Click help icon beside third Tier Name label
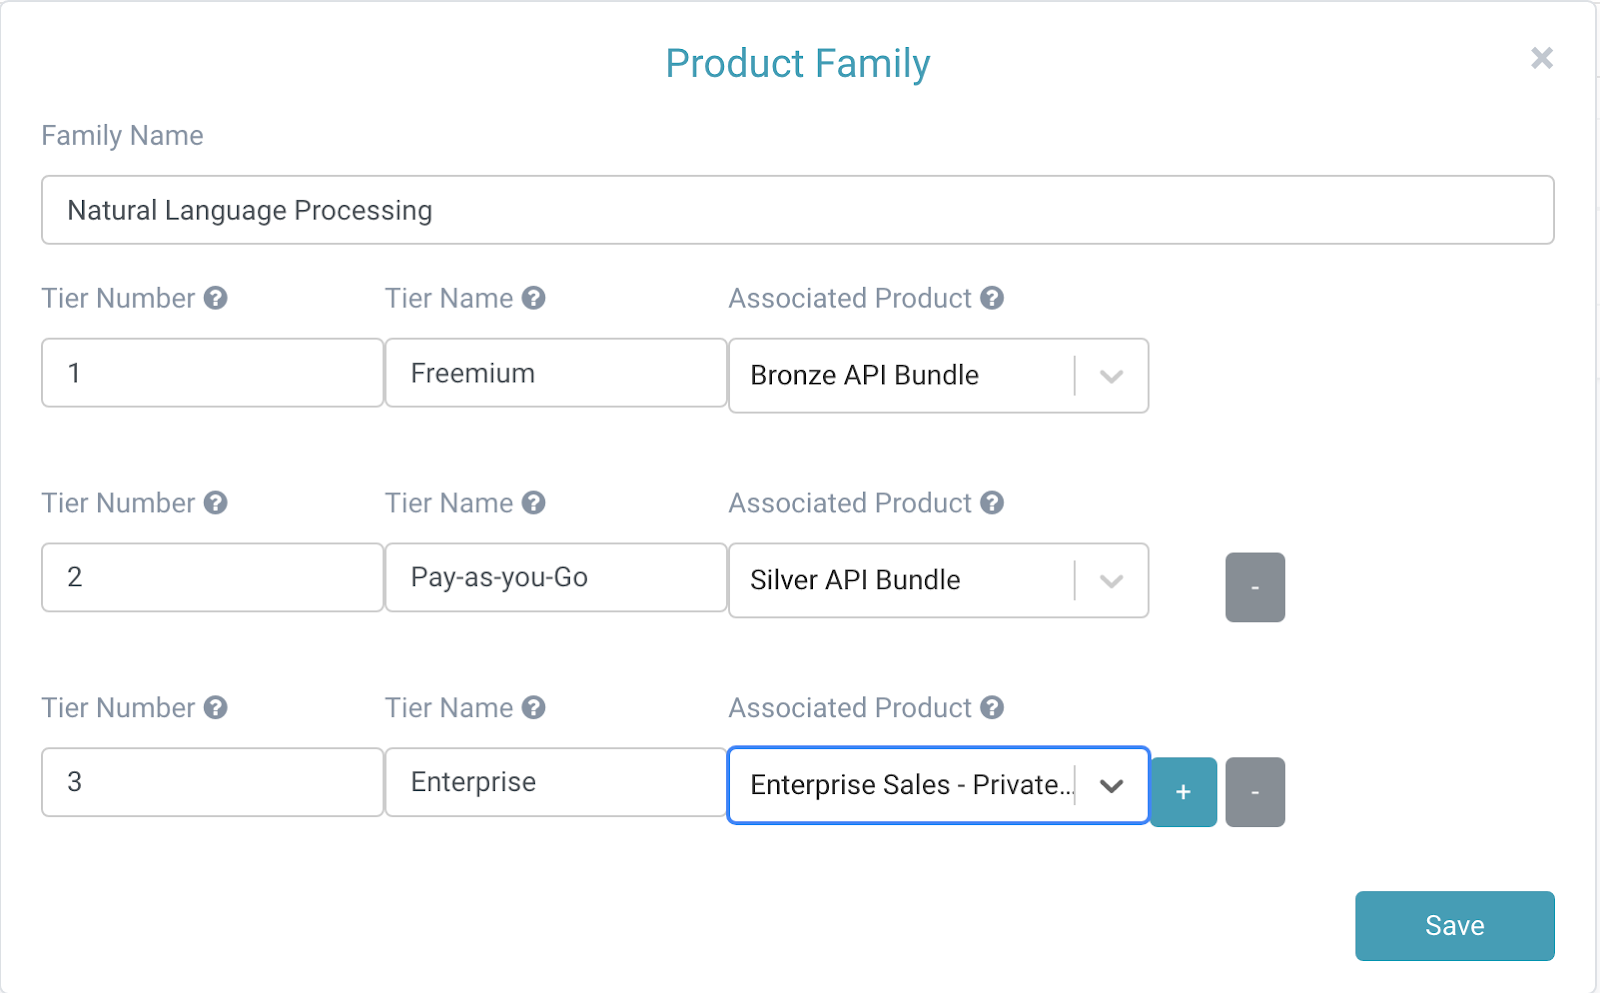Image resolution: width=1600 pixels, height=993 pixels. click(534, 708)
